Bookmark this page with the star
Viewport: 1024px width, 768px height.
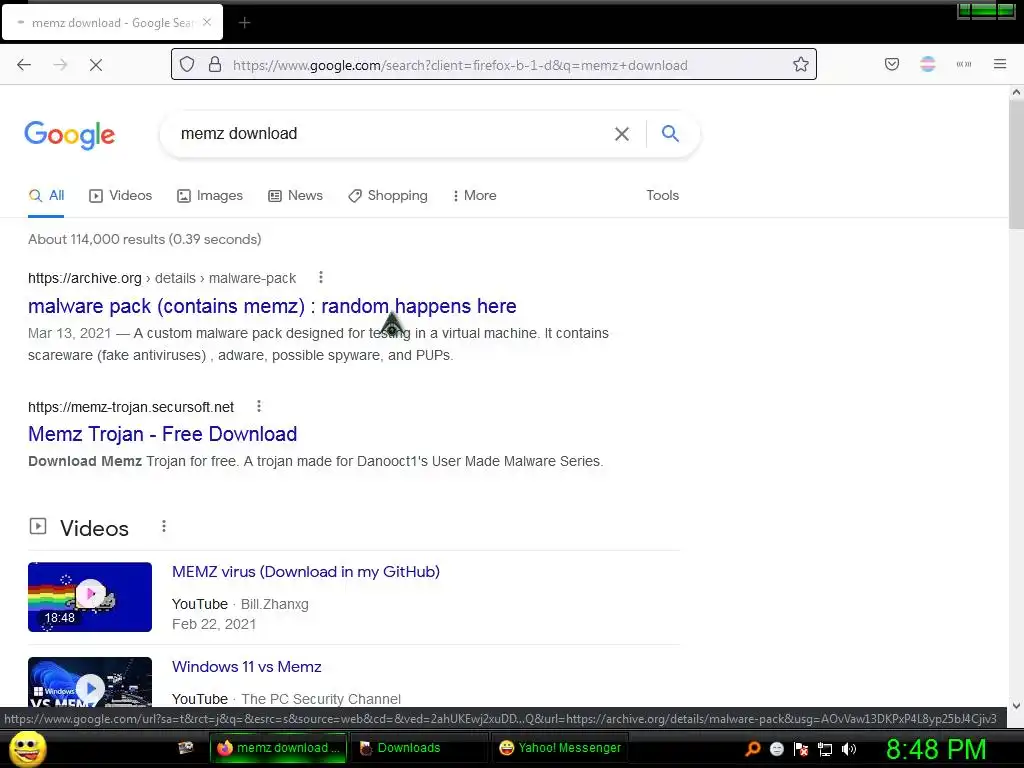coord(801,64)
